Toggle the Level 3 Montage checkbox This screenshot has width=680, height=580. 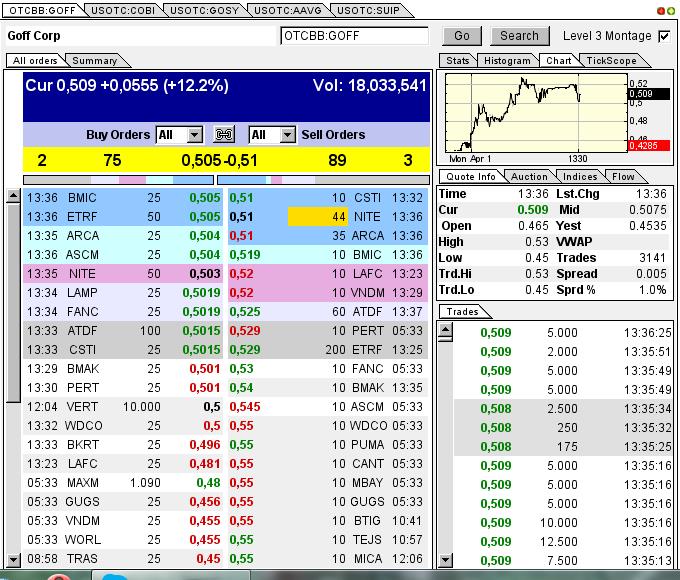[664, 36]
